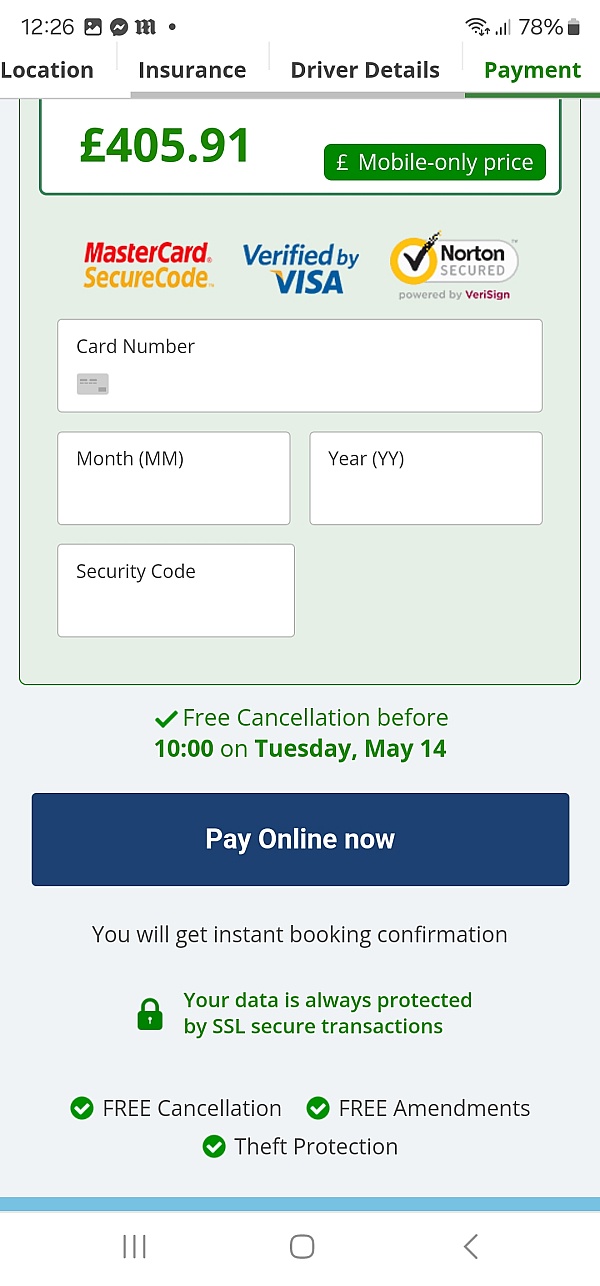Viewport: 600px width, 1286px height.
Task: Click the checkmark beside Free Cancellation notice
Action: [166, 717]
